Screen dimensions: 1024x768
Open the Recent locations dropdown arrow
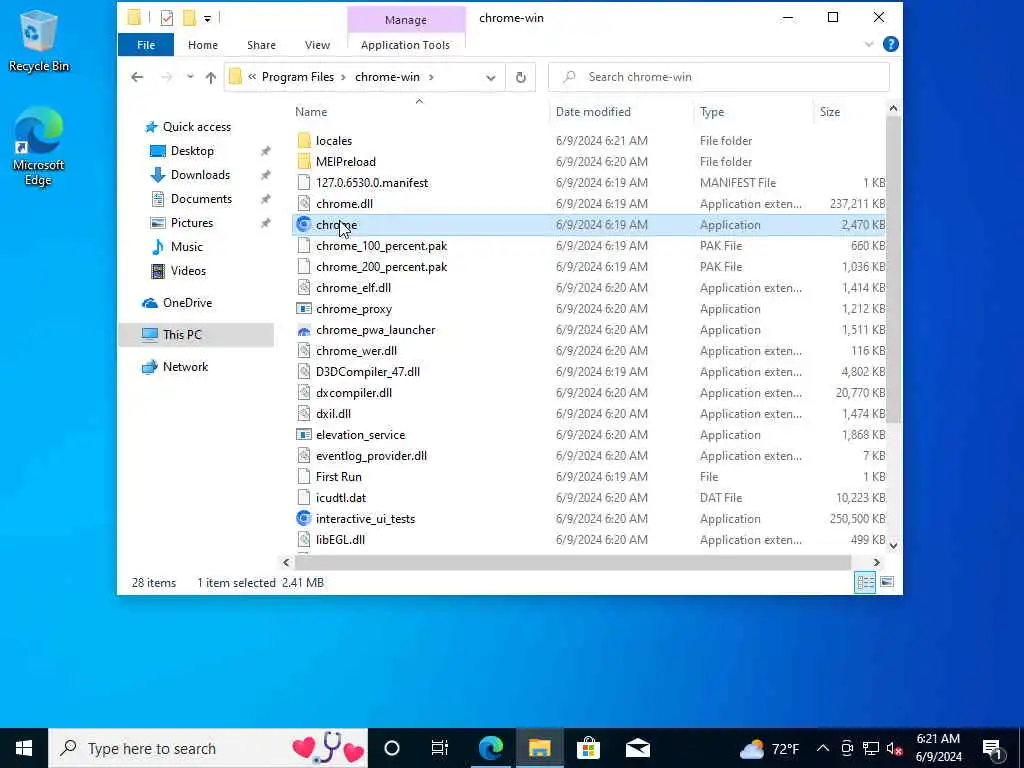point(190,77)
